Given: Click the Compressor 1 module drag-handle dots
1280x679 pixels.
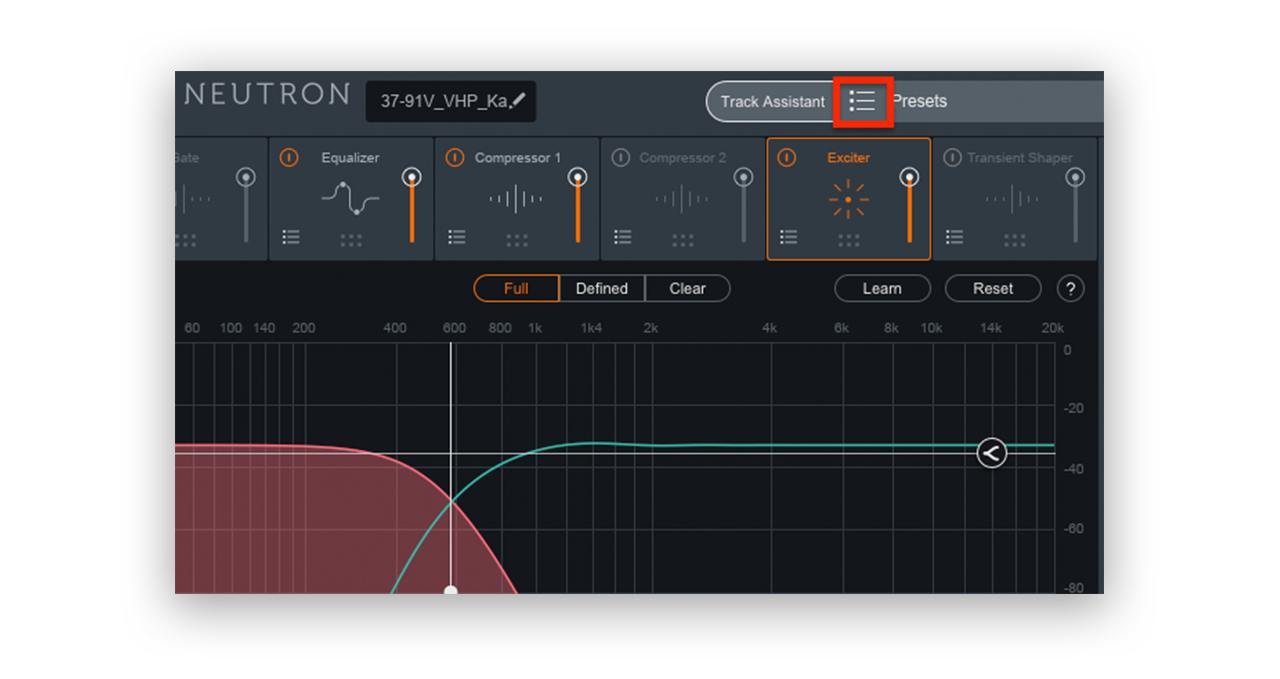Looking at the screenshot, I should click(x=517, y=240).
